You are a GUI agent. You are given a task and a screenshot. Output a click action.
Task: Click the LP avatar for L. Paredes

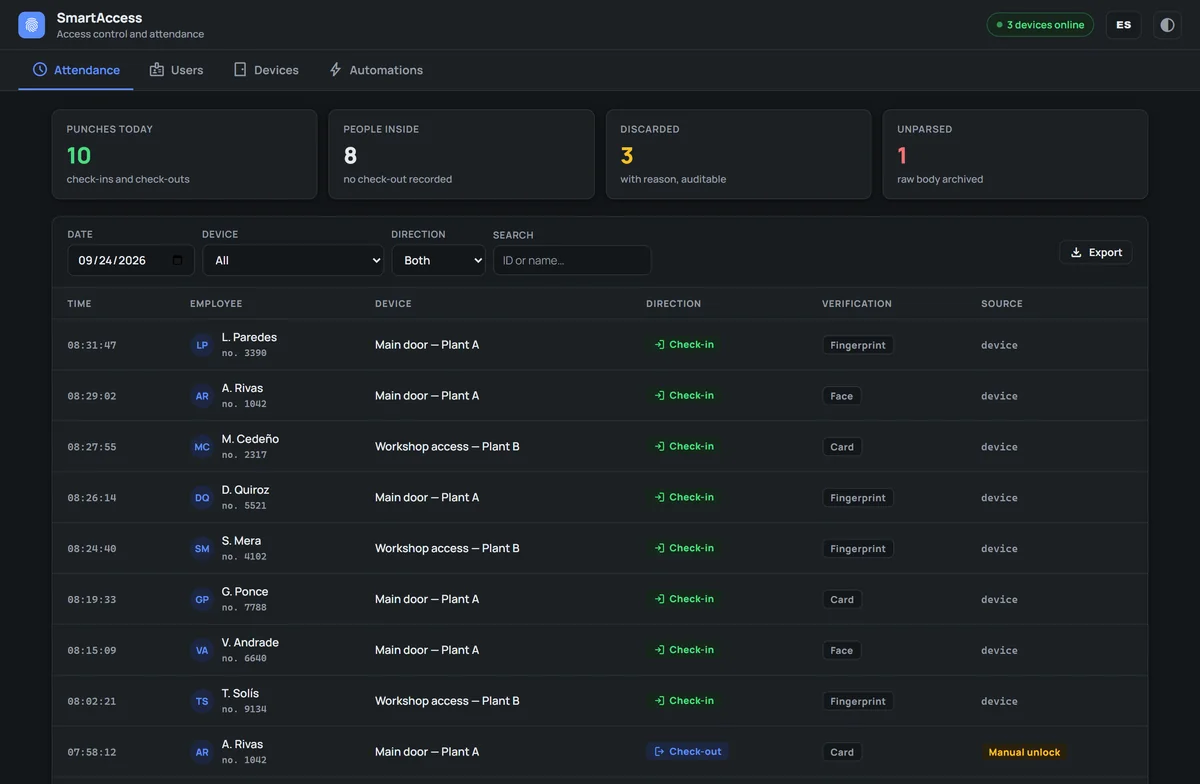[202, 345]
